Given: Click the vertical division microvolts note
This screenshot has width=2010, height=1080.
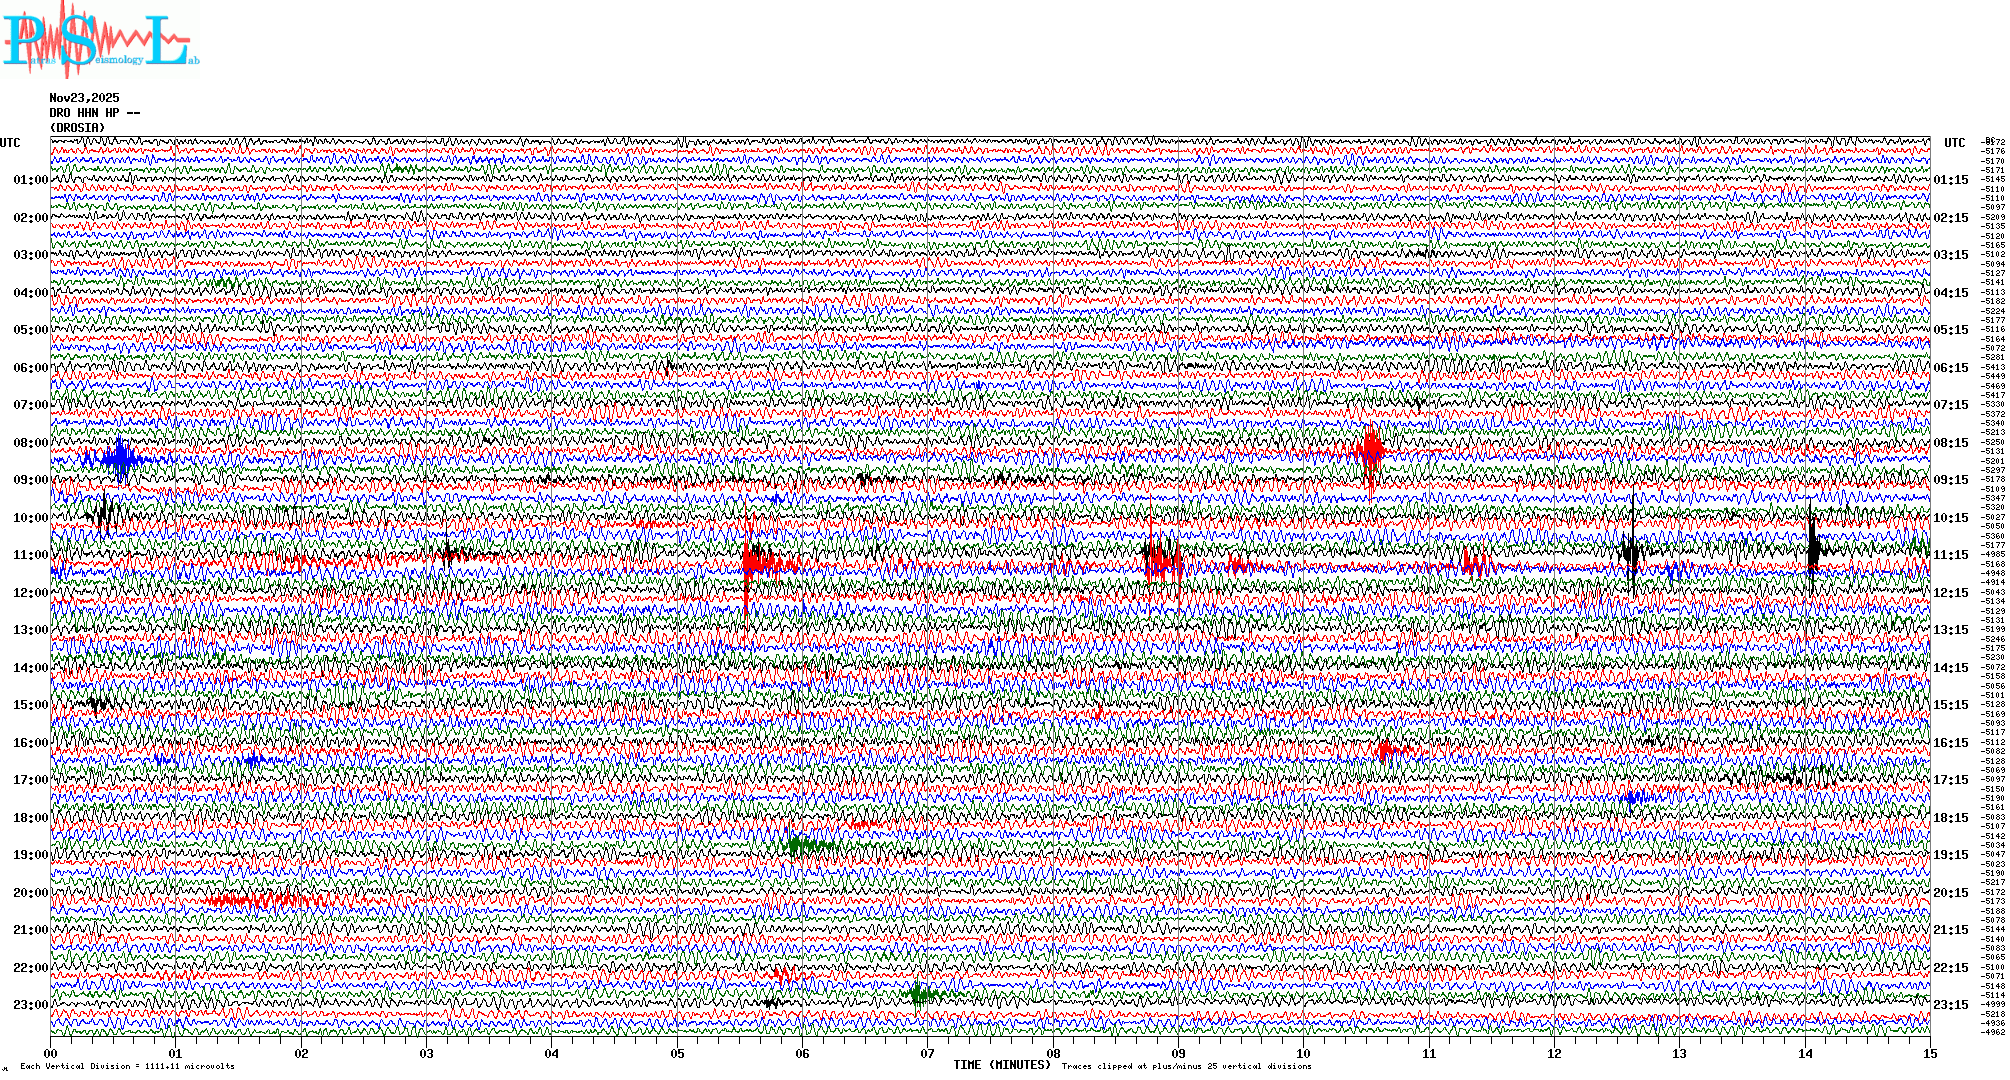Looking at the screenshot, I should [x=127, y=1066].
